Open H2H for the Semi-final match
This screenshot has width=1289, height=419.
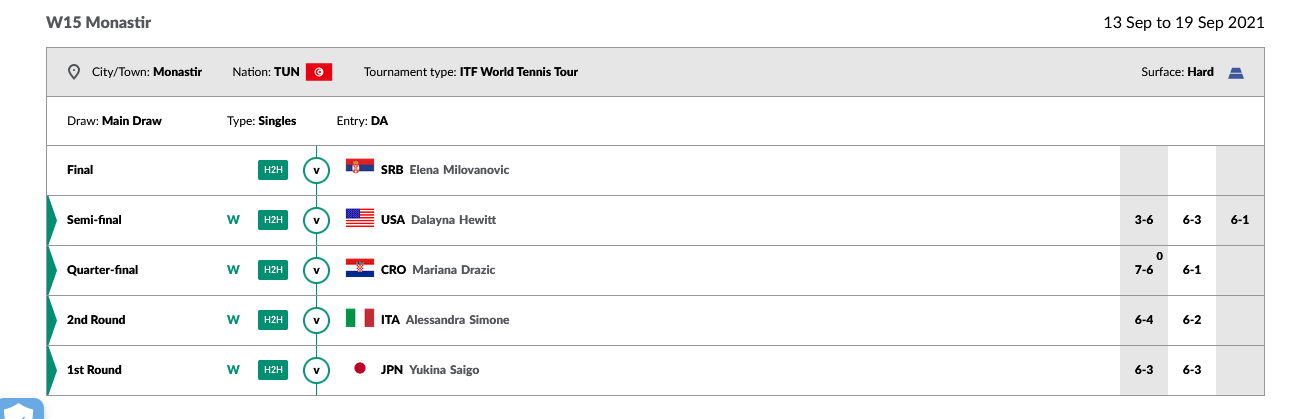272,220
